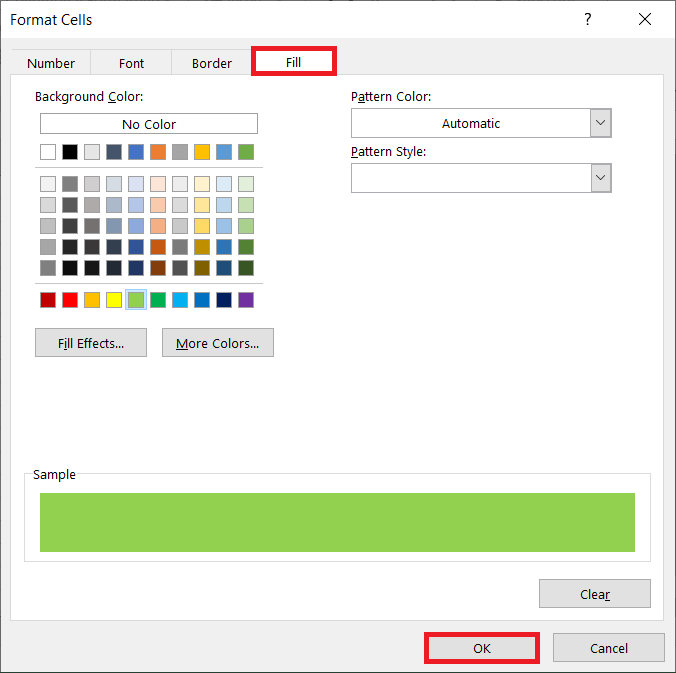
Task: Cancel the Format Cells dialog
Action: pos(608,648)
